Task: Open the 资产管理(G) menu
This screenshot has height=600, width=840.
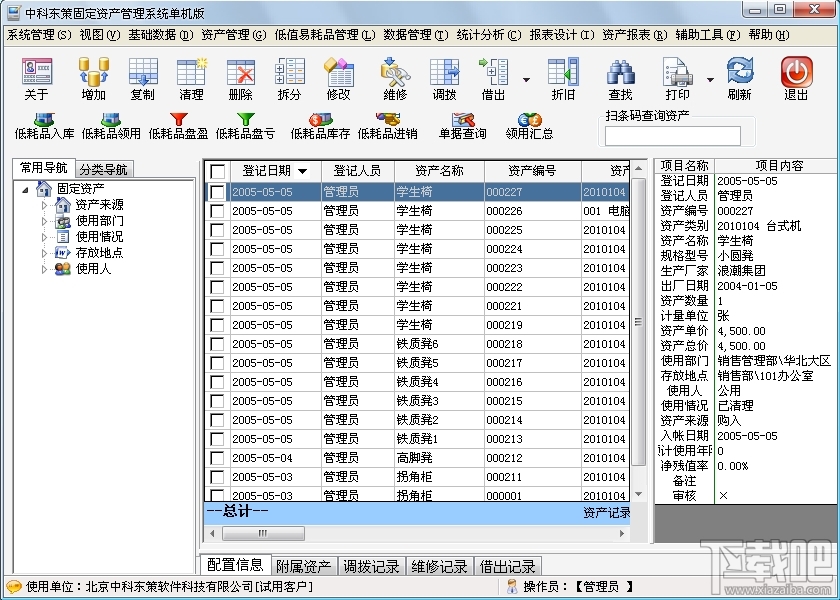Action: point(234,35)
